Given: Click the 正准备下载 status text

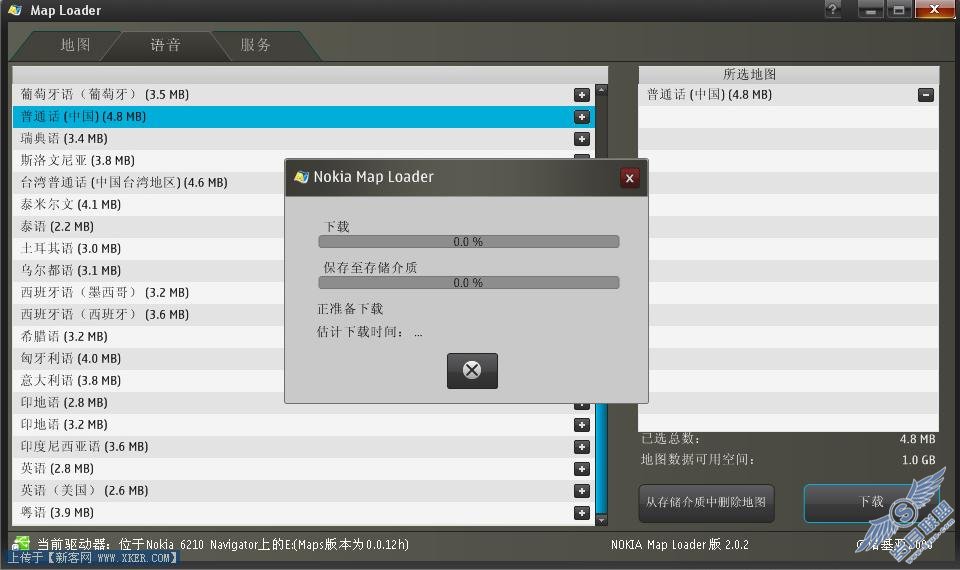Looking at the screenshot, I should [x=350, y=309].
